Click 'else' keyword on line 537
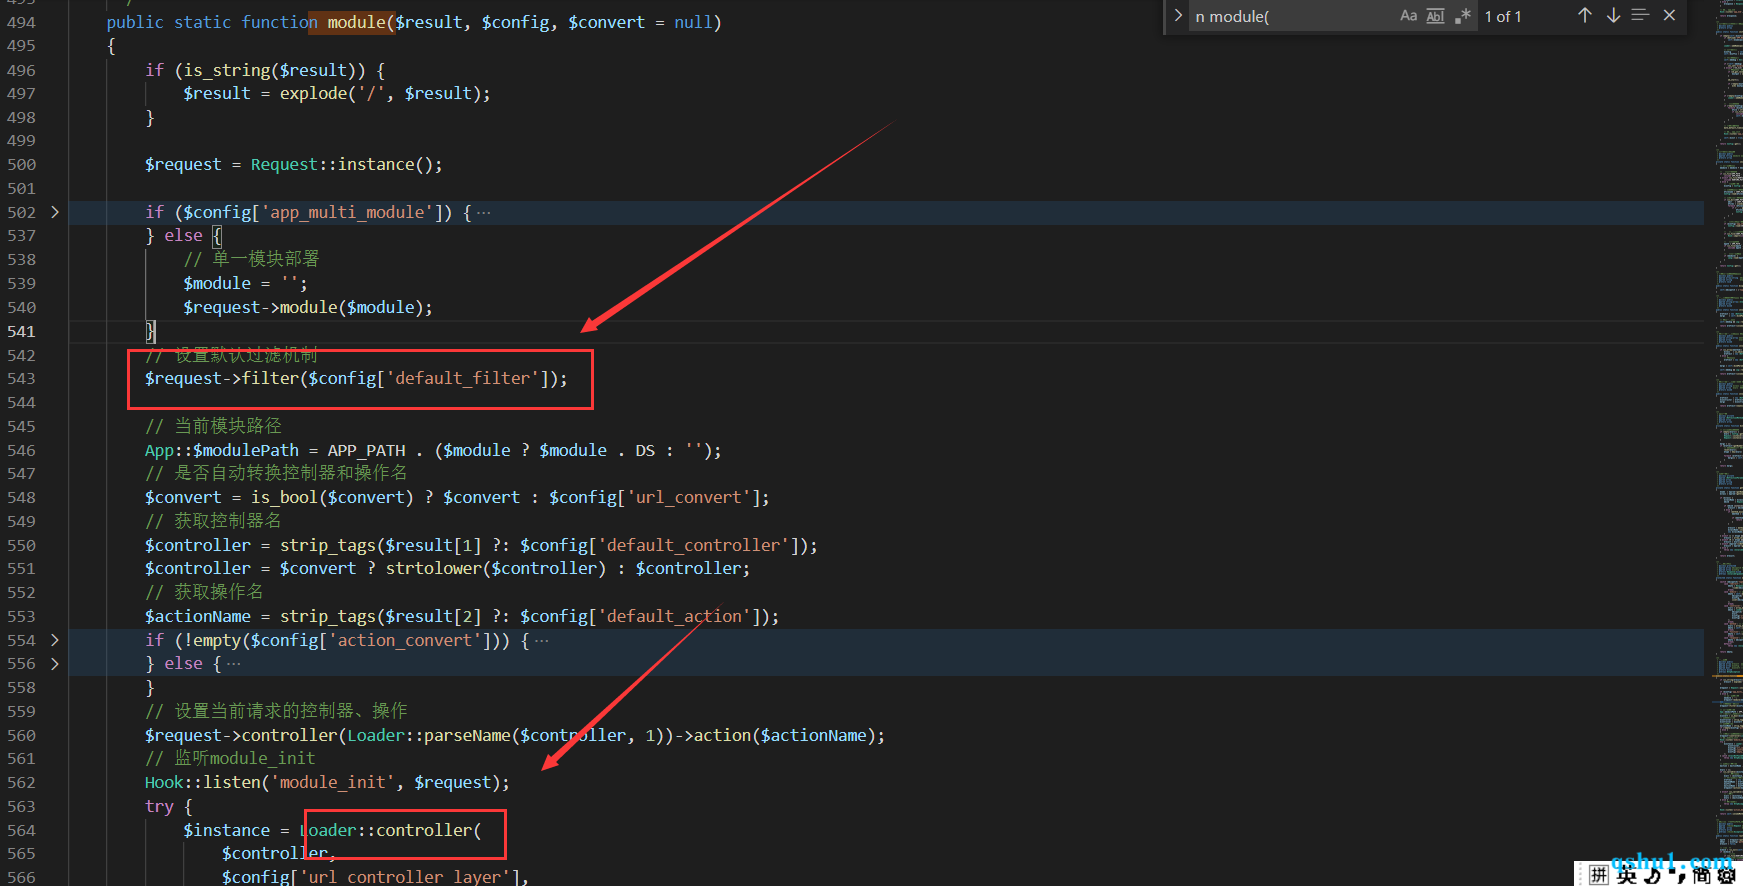Screen dimensions: 1743x886 (183, 235)
